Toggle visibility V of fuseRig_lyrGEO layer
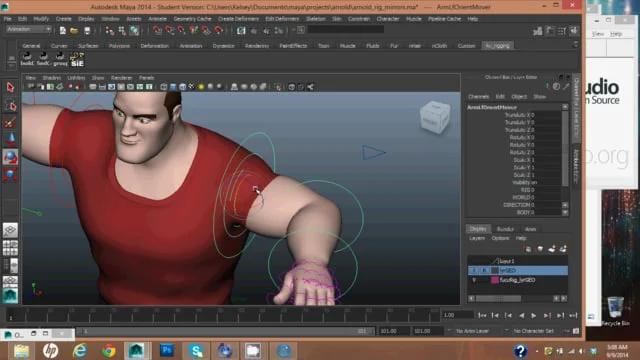The width and height of the screenshot is (640, 360). 473,280
